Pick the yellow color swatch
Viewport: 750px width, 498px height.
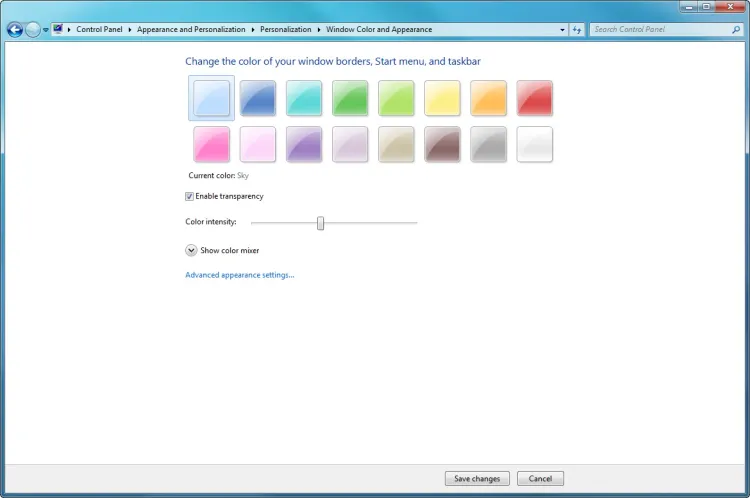point(442,98)
